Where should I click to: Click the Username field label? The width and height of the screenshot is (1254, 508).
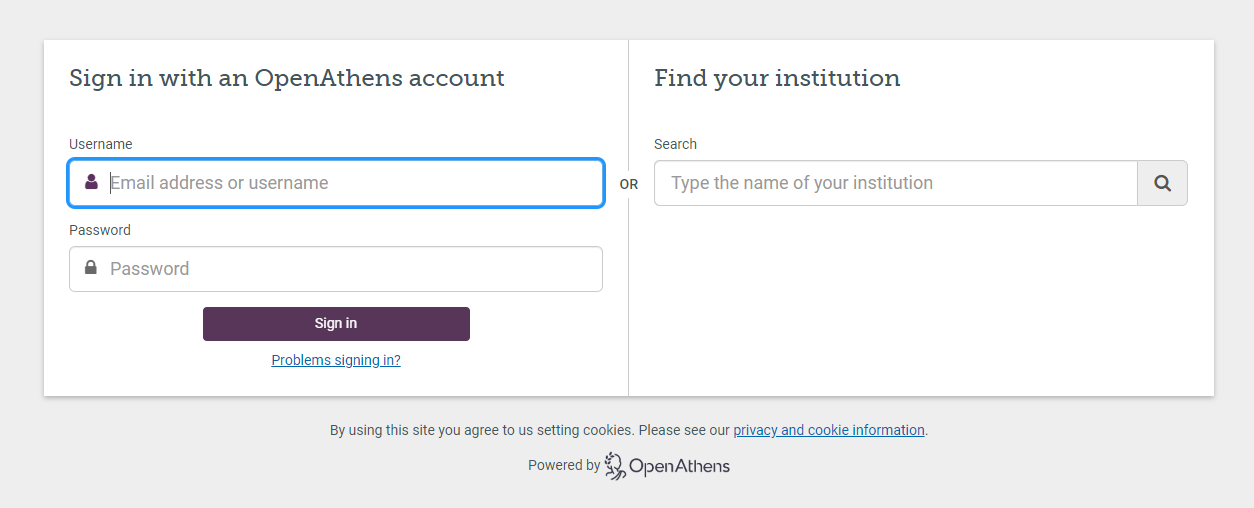[101, 144]
